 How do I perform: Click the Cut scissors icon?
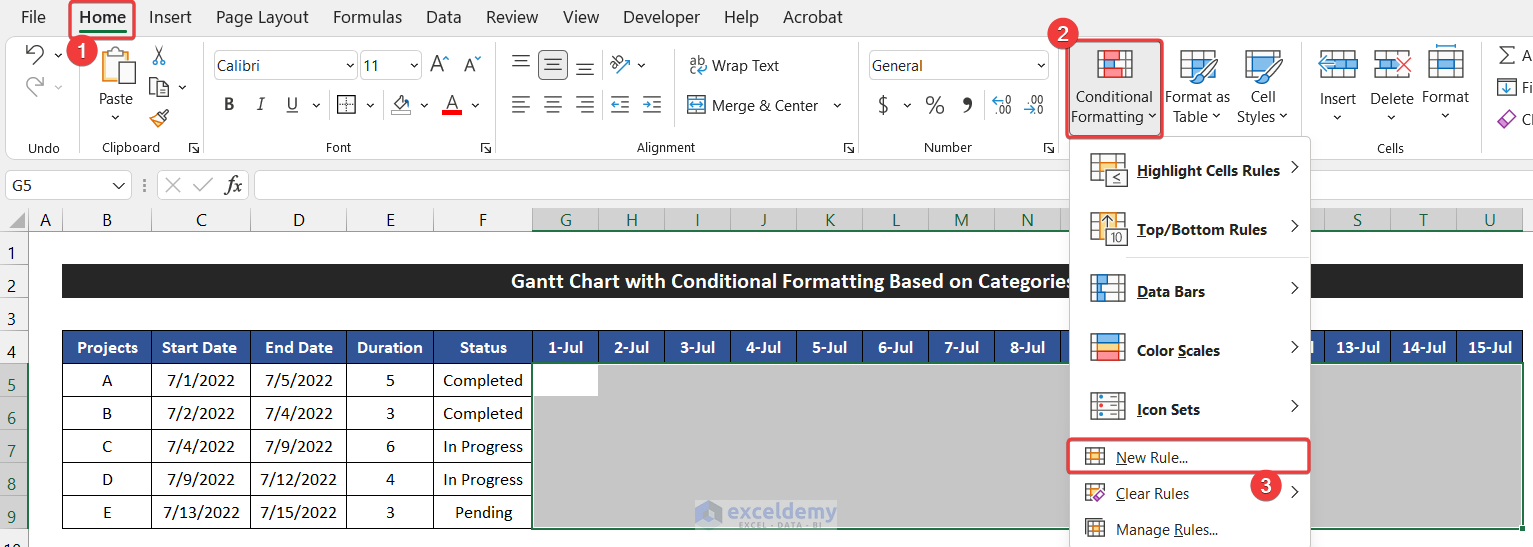[159, 56]
